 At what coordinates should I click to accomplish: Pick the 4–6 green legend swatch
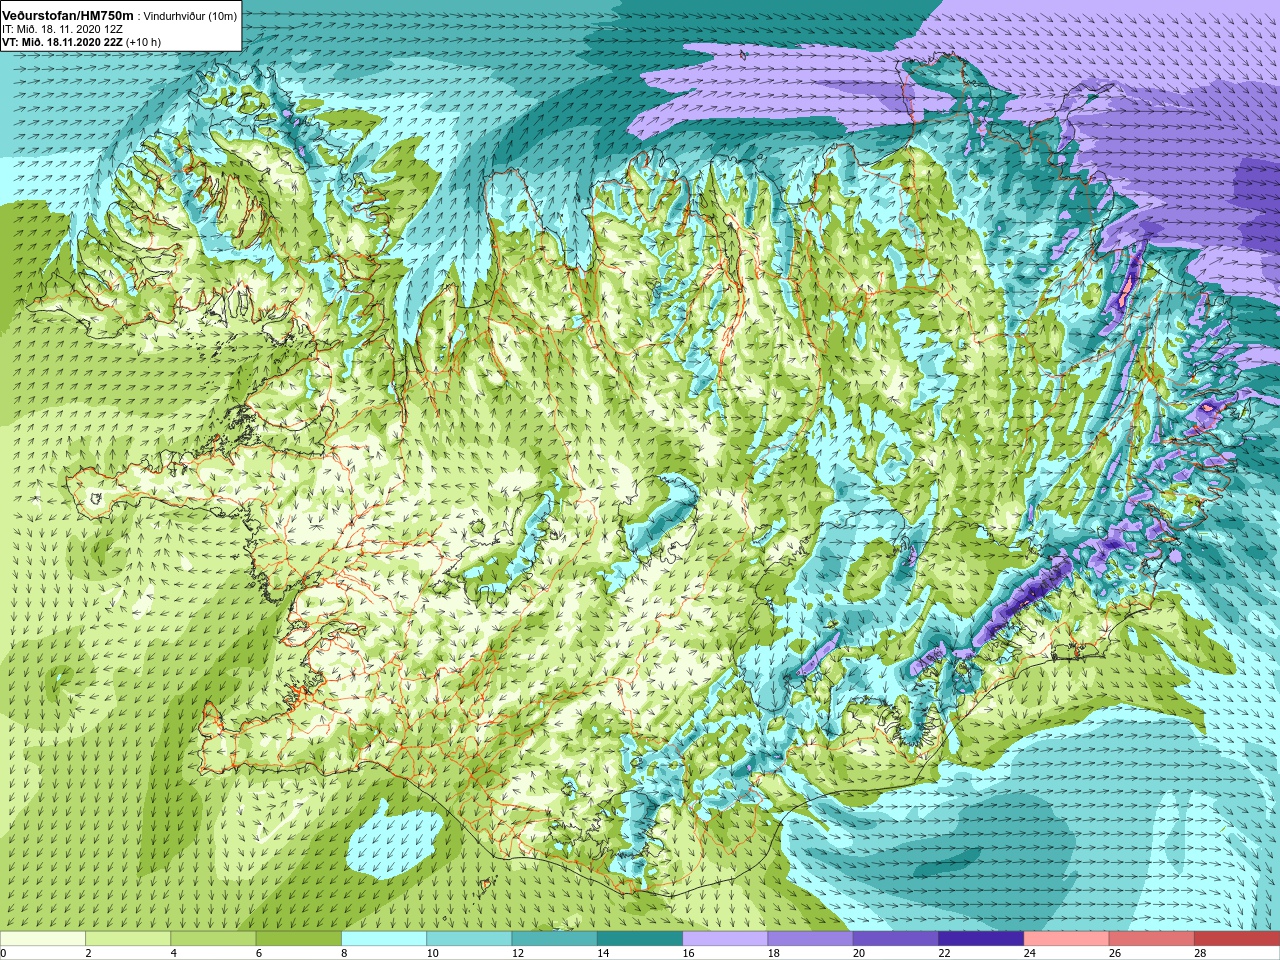tap(213, 939)
